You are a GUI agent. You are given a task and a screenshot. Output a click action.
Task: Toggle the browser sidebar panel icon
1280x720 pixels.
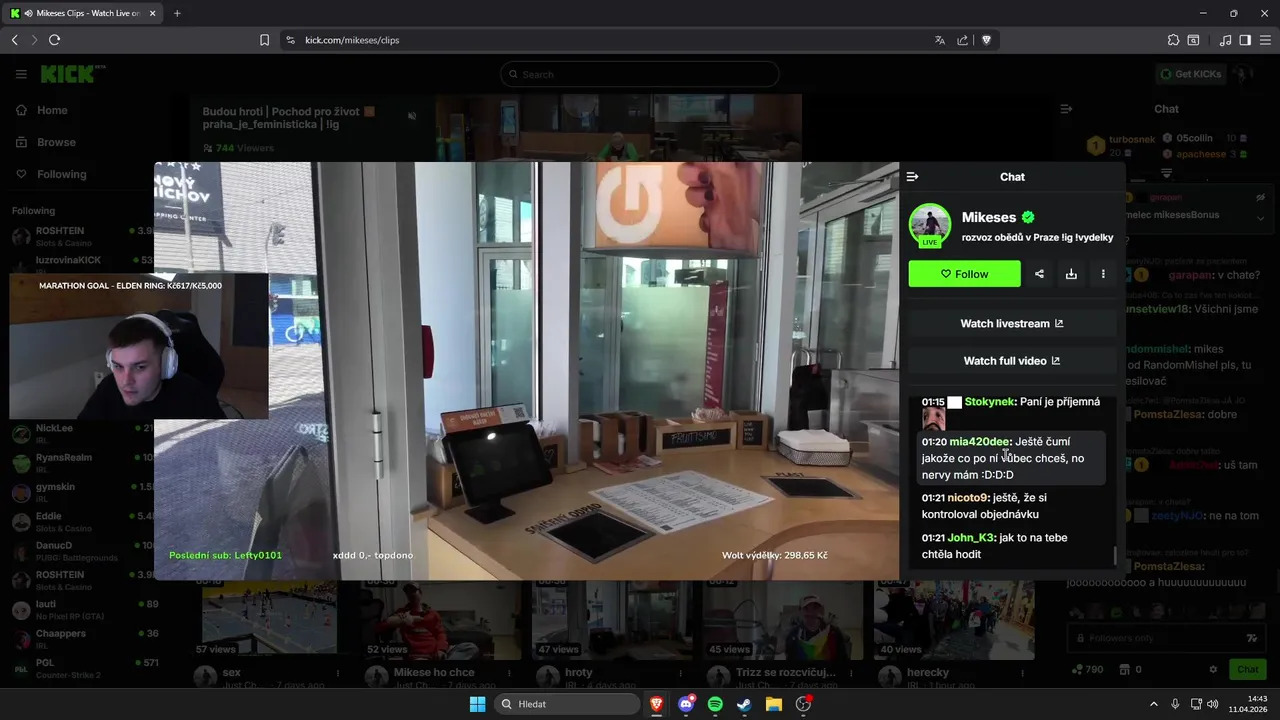[1245, 40]
